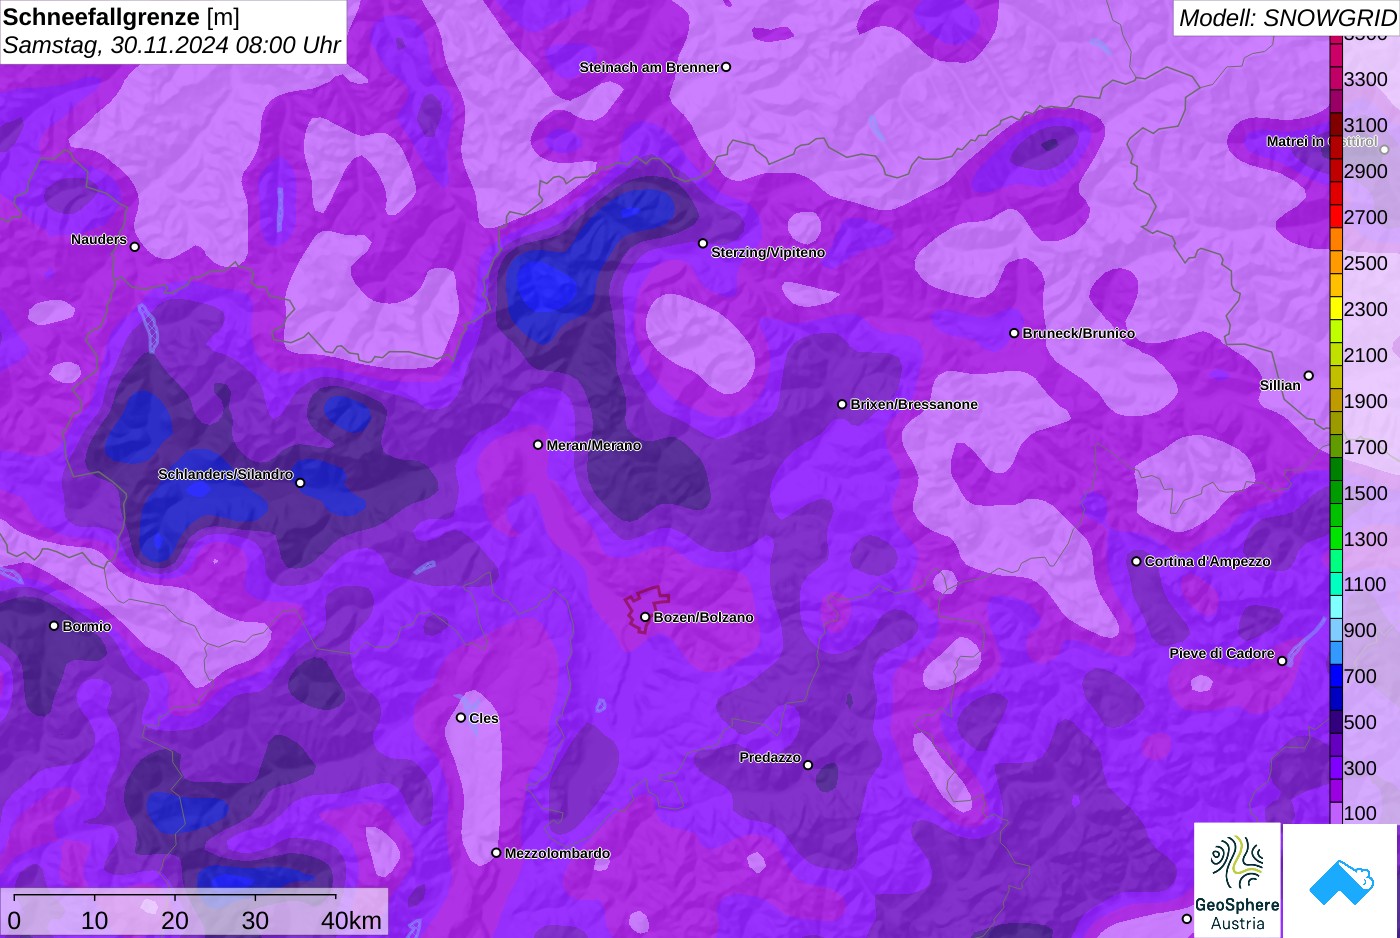This screenshot has height=938, width=1400.
Task: Click the '40km' scale bar label
Action: click(351, 920)
